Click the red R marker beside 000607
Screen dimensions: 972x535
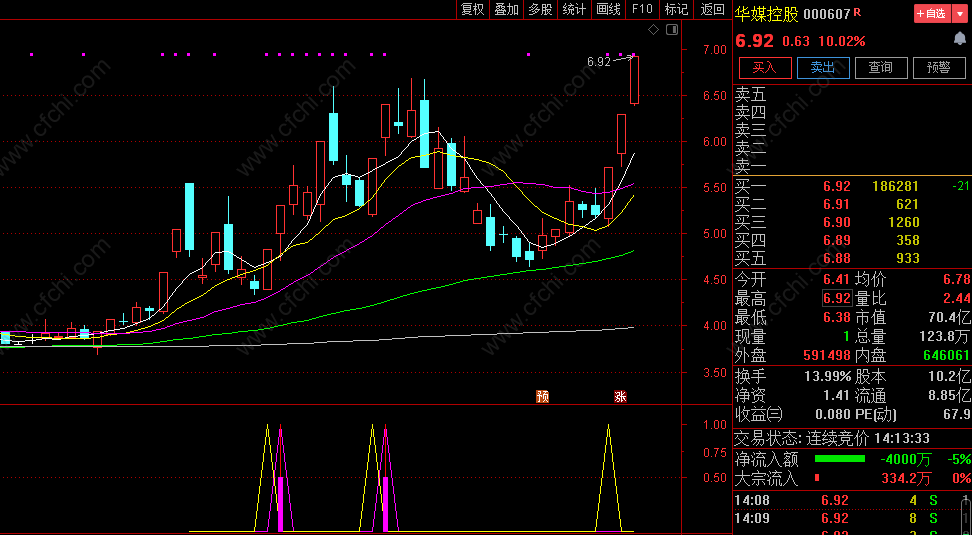[x=857, y=12]
